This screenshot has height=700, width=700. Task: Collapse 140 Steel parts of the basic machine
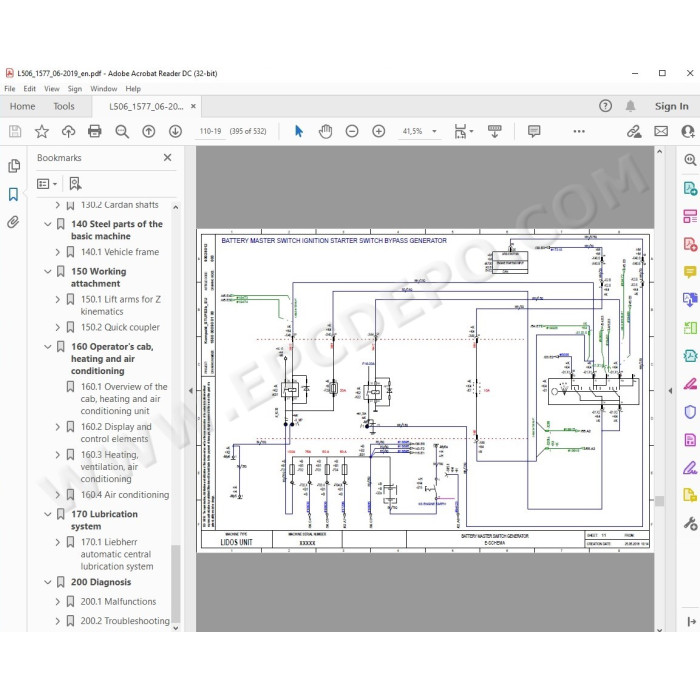click(x=48, y=224)
